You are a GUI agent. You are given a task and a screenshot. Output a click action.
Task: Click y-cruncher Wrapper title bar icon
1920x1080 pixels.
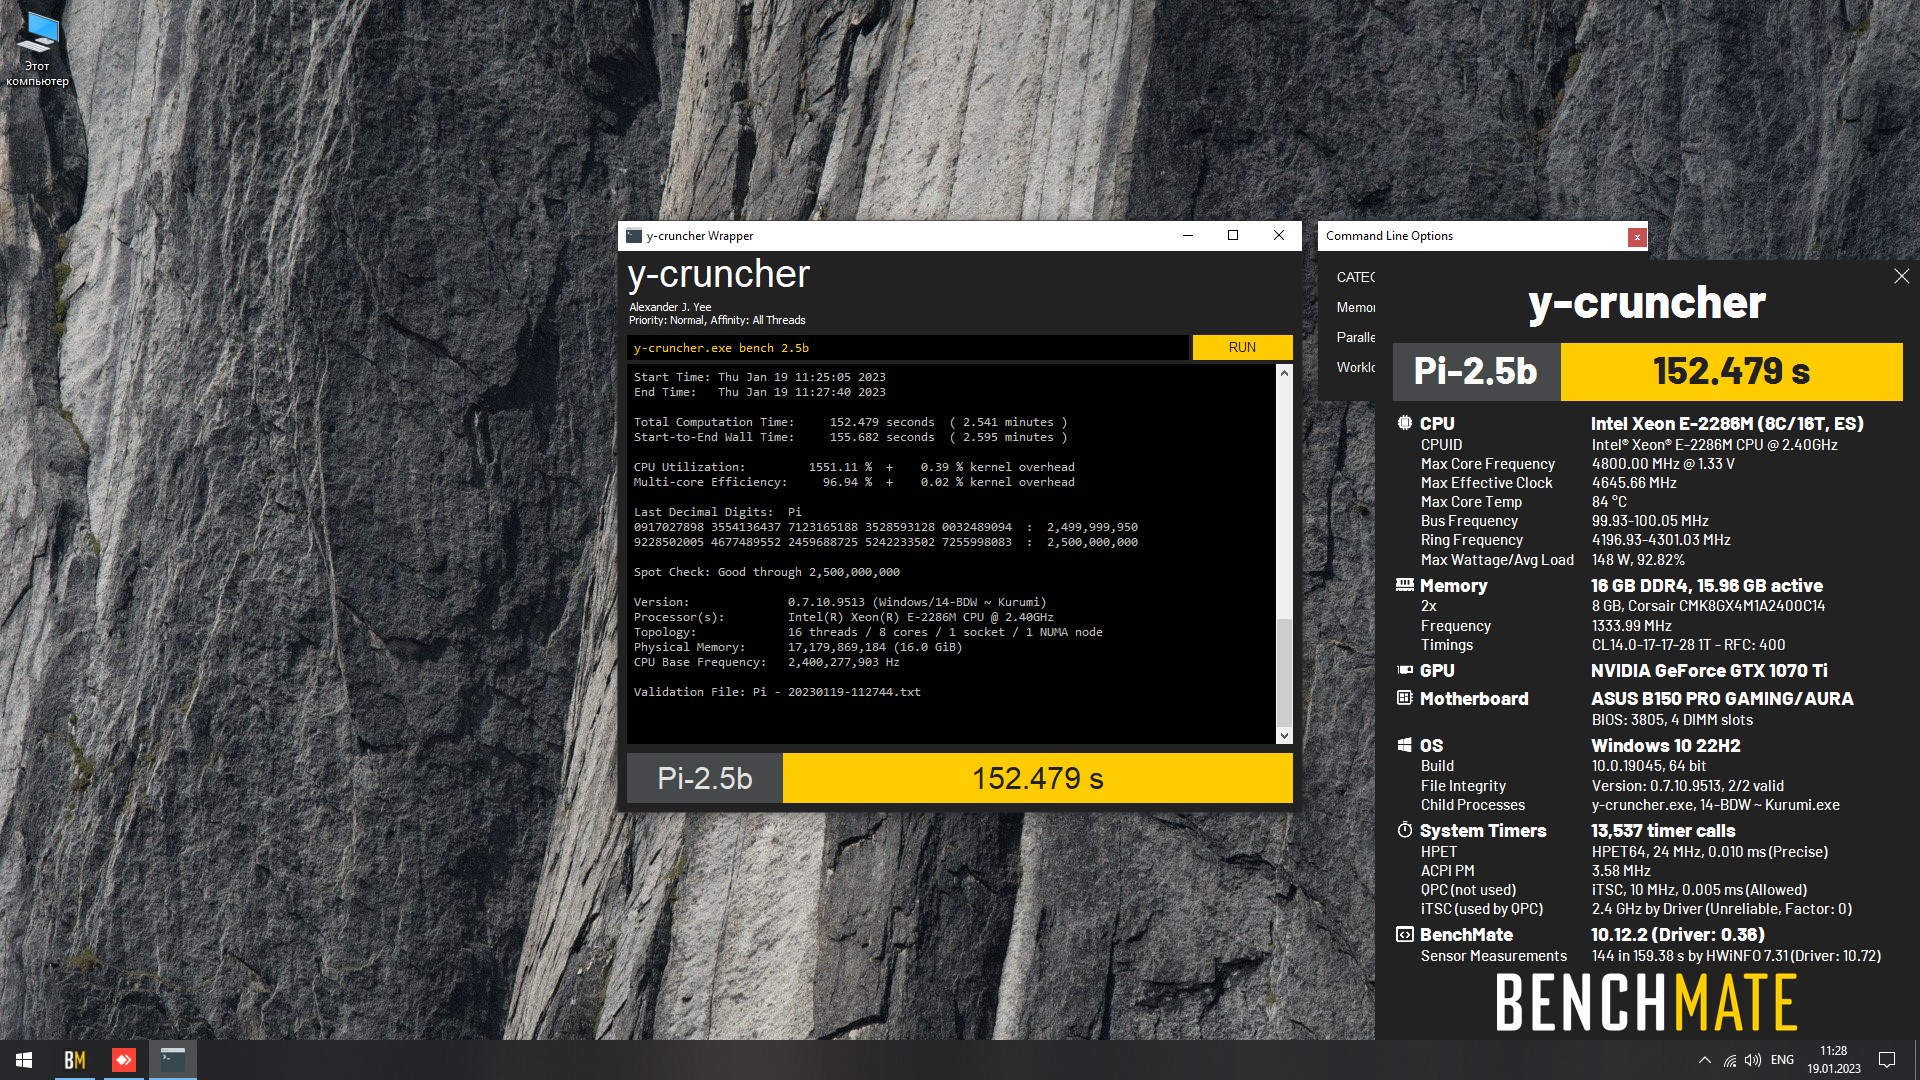[x=633, y=236]
